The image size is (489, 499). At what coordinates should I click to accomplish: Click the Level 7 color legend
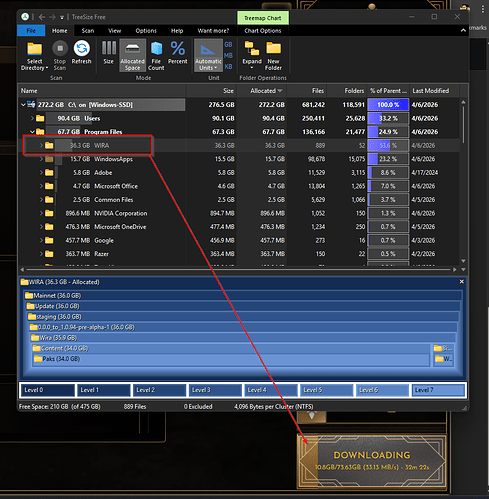(438, 390)
